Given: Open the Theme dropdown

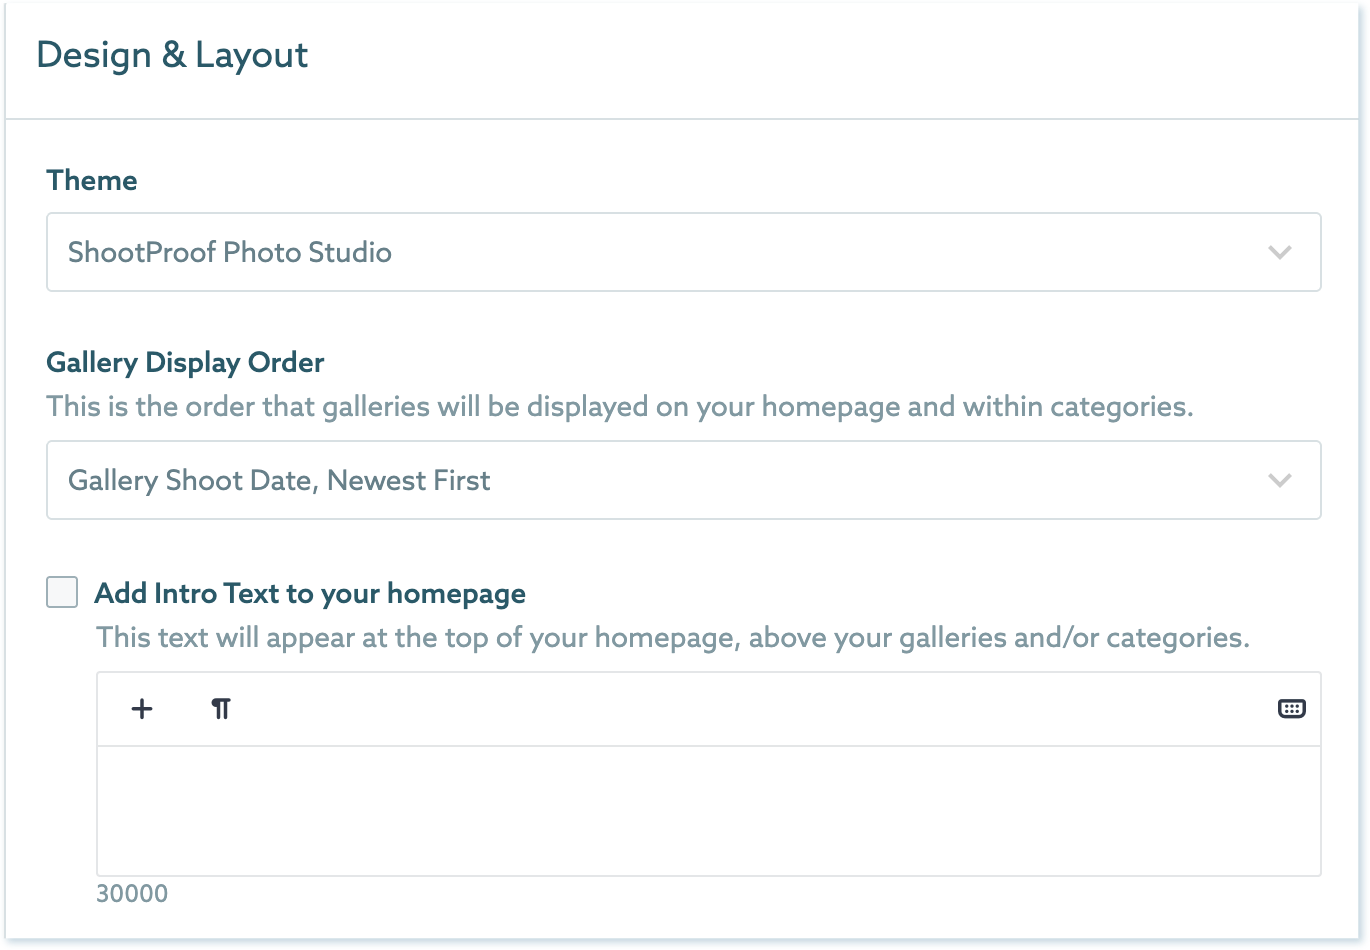Looking at the screenshot, I should [683, 252].
